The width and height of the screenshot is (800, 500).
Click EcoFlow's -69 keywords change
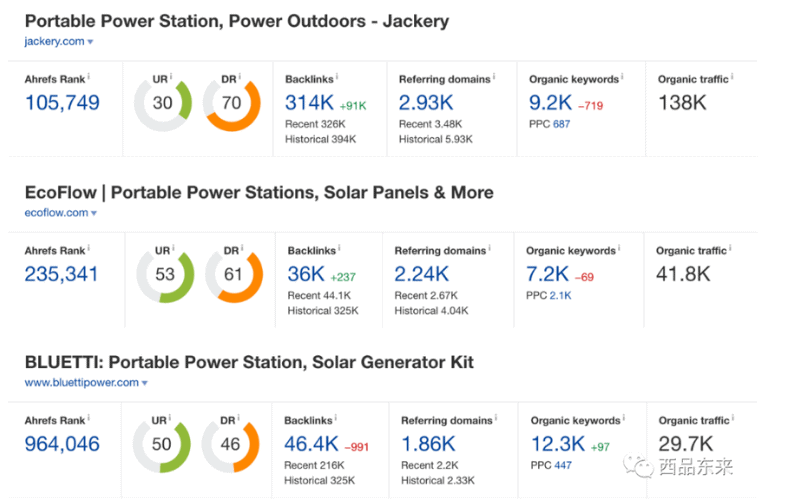(x=584, y=278)
